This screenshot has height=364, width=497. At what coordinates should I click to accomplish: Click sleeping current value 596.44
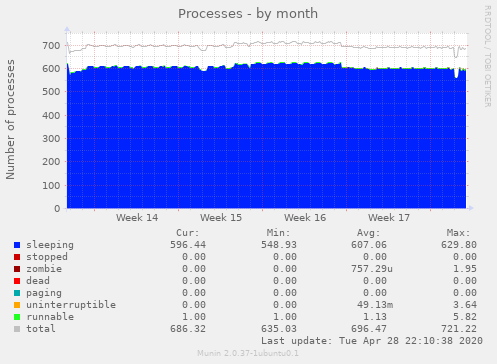tap(188, 245)
